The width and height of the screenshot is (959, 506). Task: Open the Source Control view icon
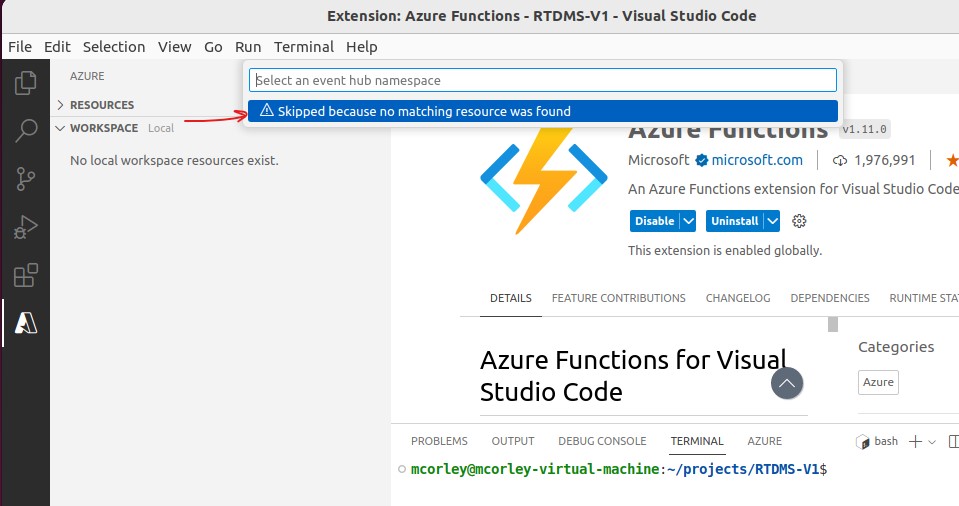25,179
